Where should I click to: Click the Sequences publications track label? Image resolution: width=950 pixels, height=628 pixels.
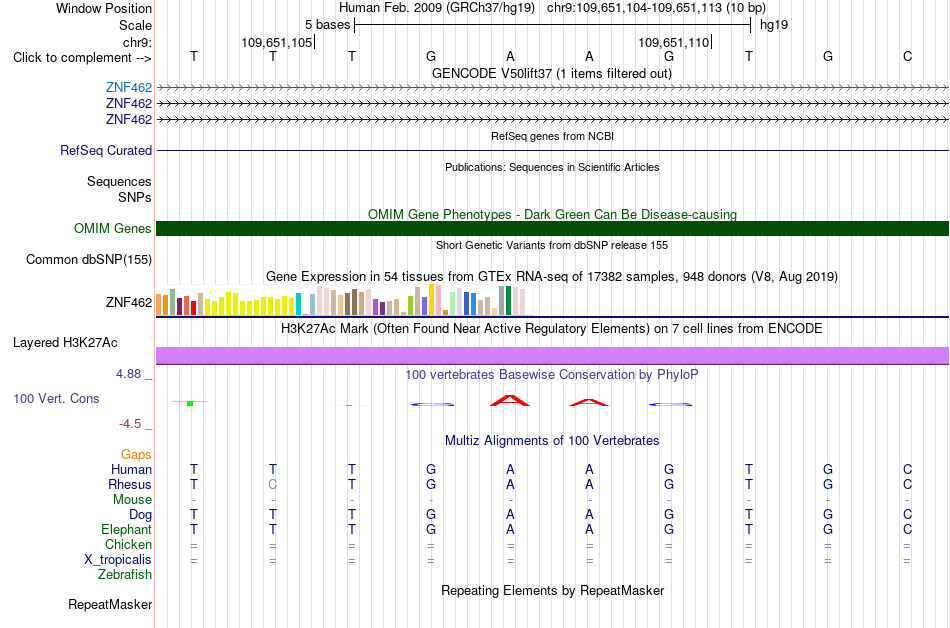click(119, 182)
